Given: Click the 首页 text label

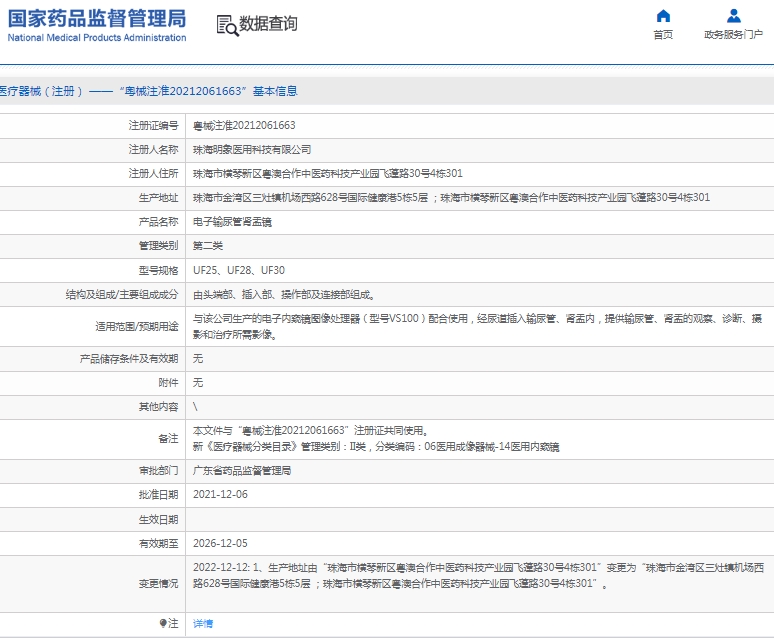Looking at the screenshot, I should pyautogui.click(x=663, y=35).
